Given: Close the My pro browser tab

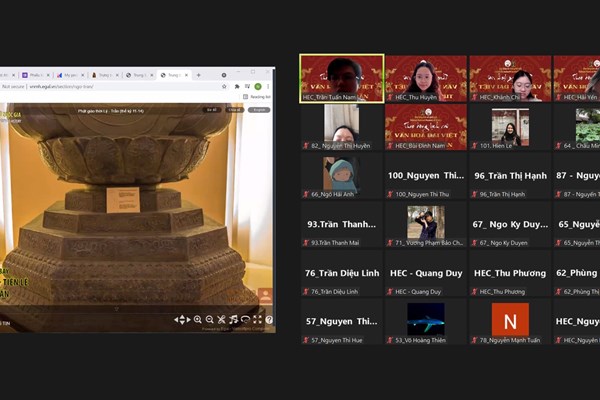Looking at the screenshot, I should click(x=82, y=75).
